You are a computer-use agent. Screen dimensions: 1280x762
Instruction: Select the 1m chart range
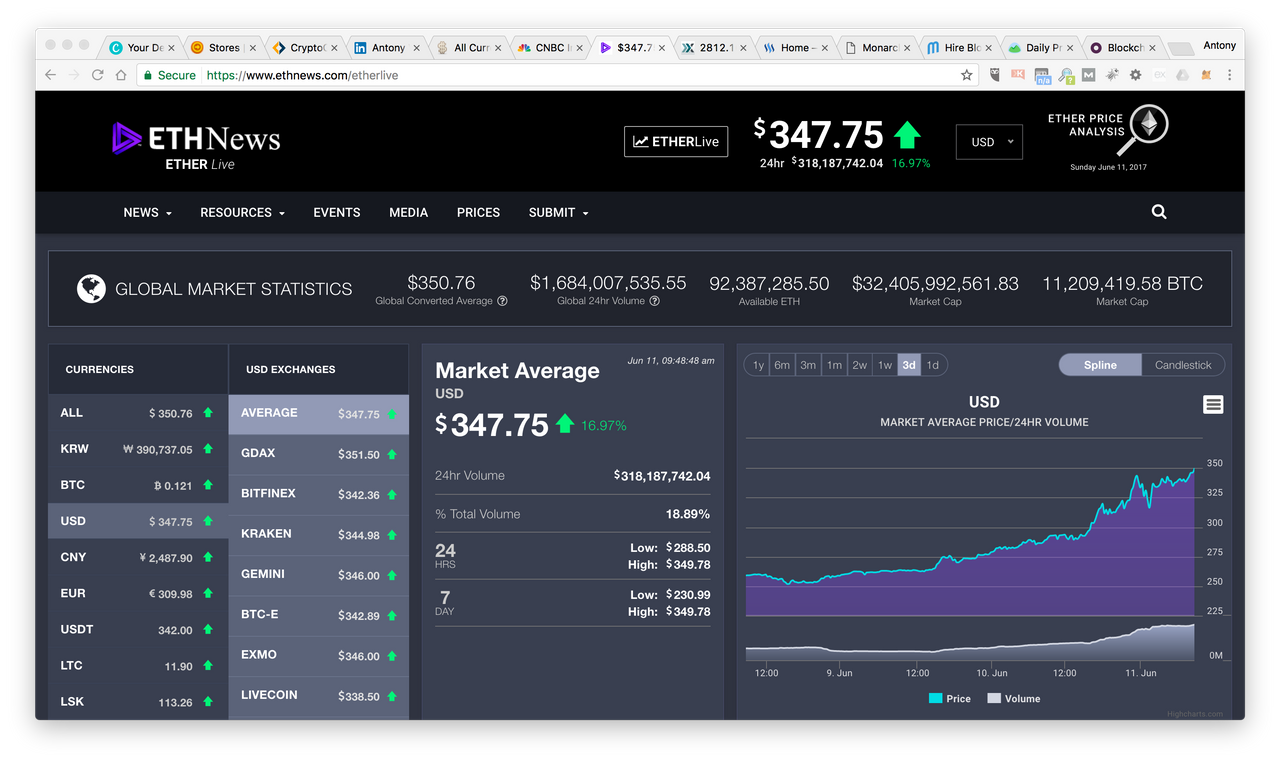click(834, 365)
